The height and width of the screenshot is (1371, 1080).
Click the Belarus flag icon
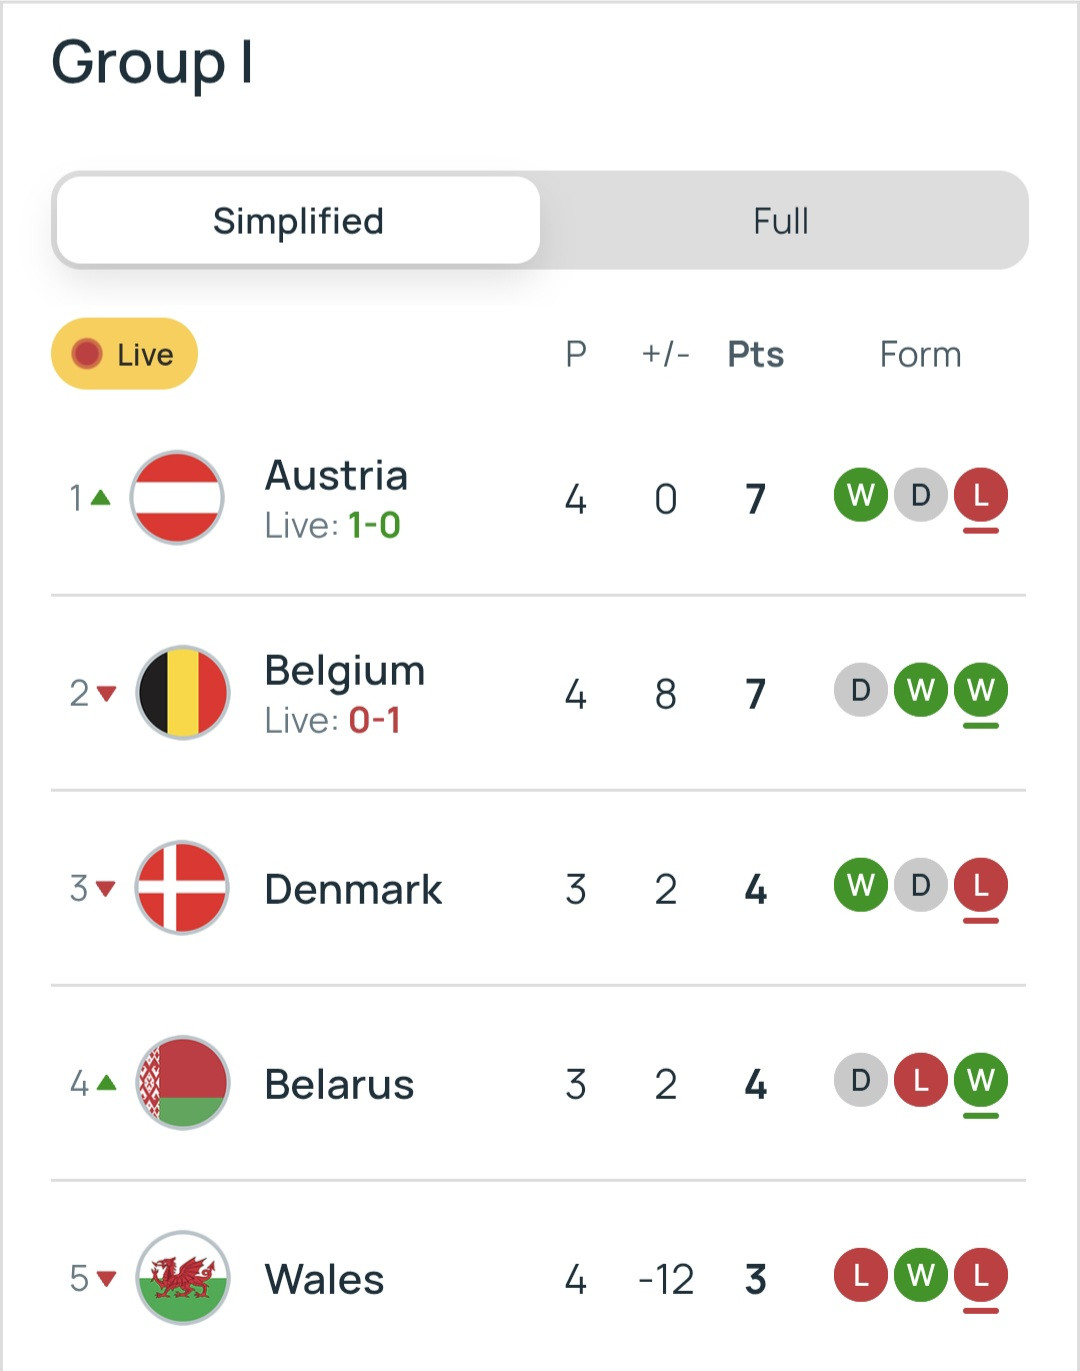(182, 1082)
